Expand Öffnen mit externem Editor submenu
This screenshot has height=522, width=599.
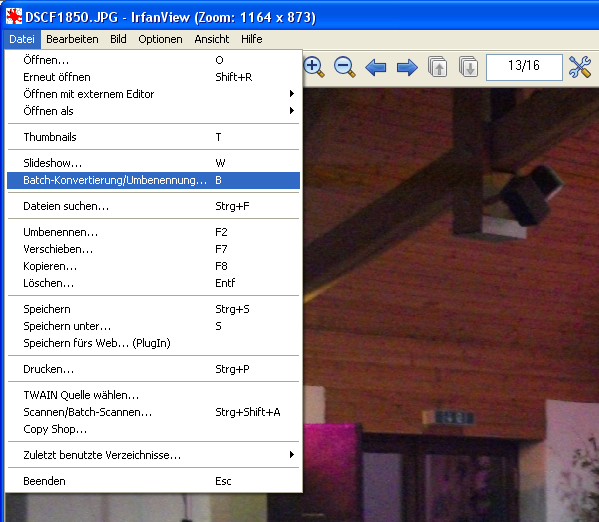point(154,94)
